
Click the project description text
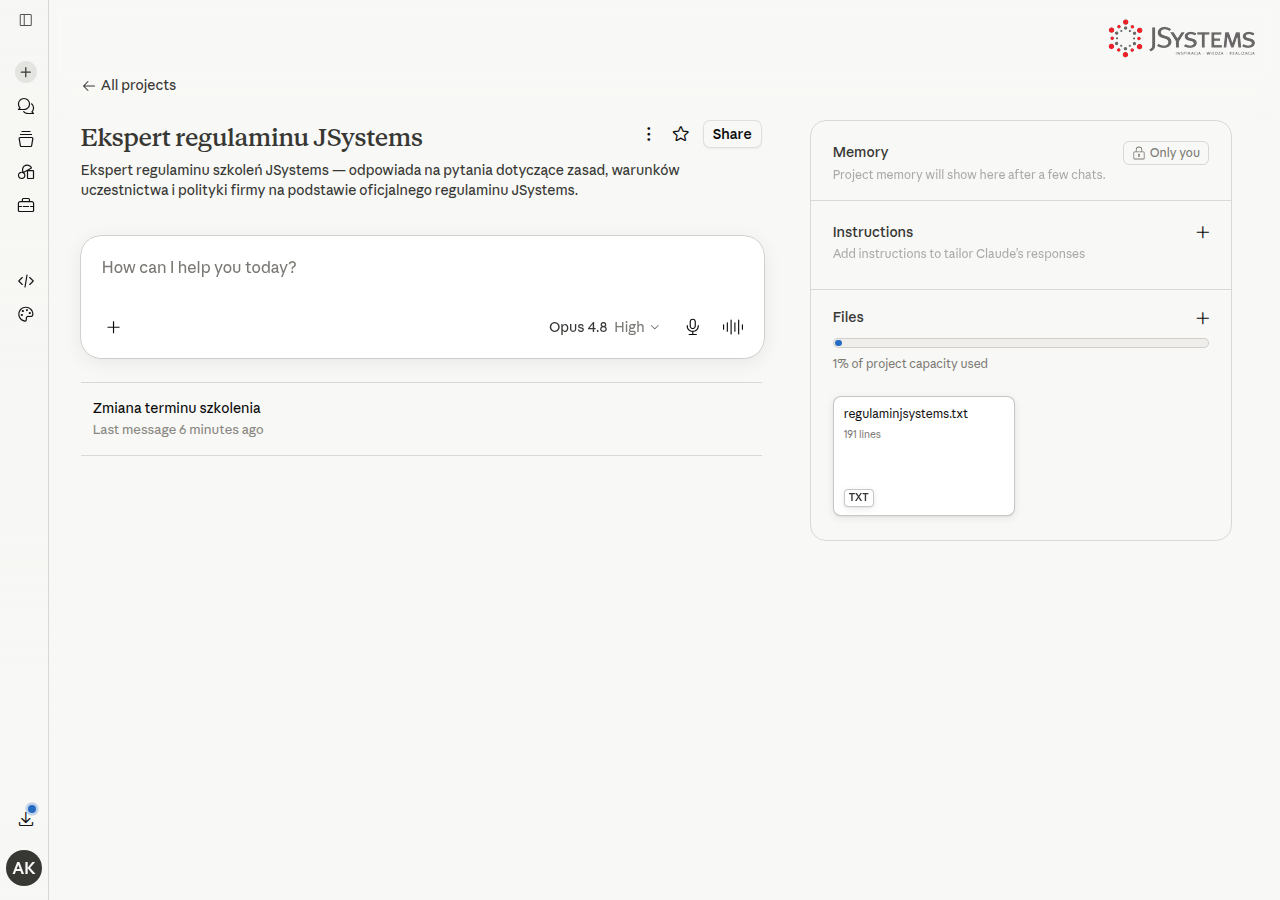click(x=380, y=180)
